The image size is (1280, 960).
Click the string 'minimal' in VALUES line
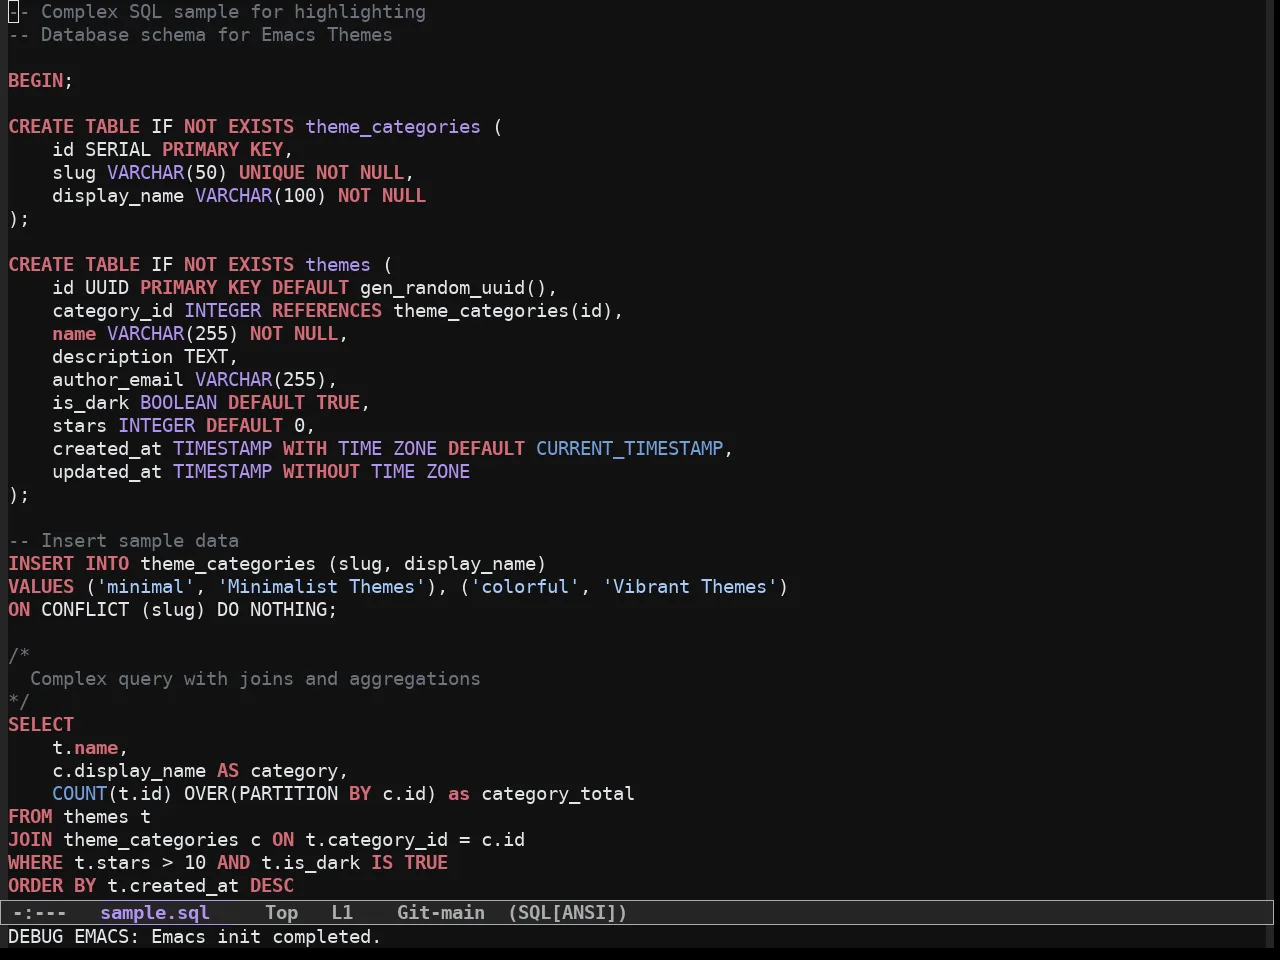click(x=145, y=587)
